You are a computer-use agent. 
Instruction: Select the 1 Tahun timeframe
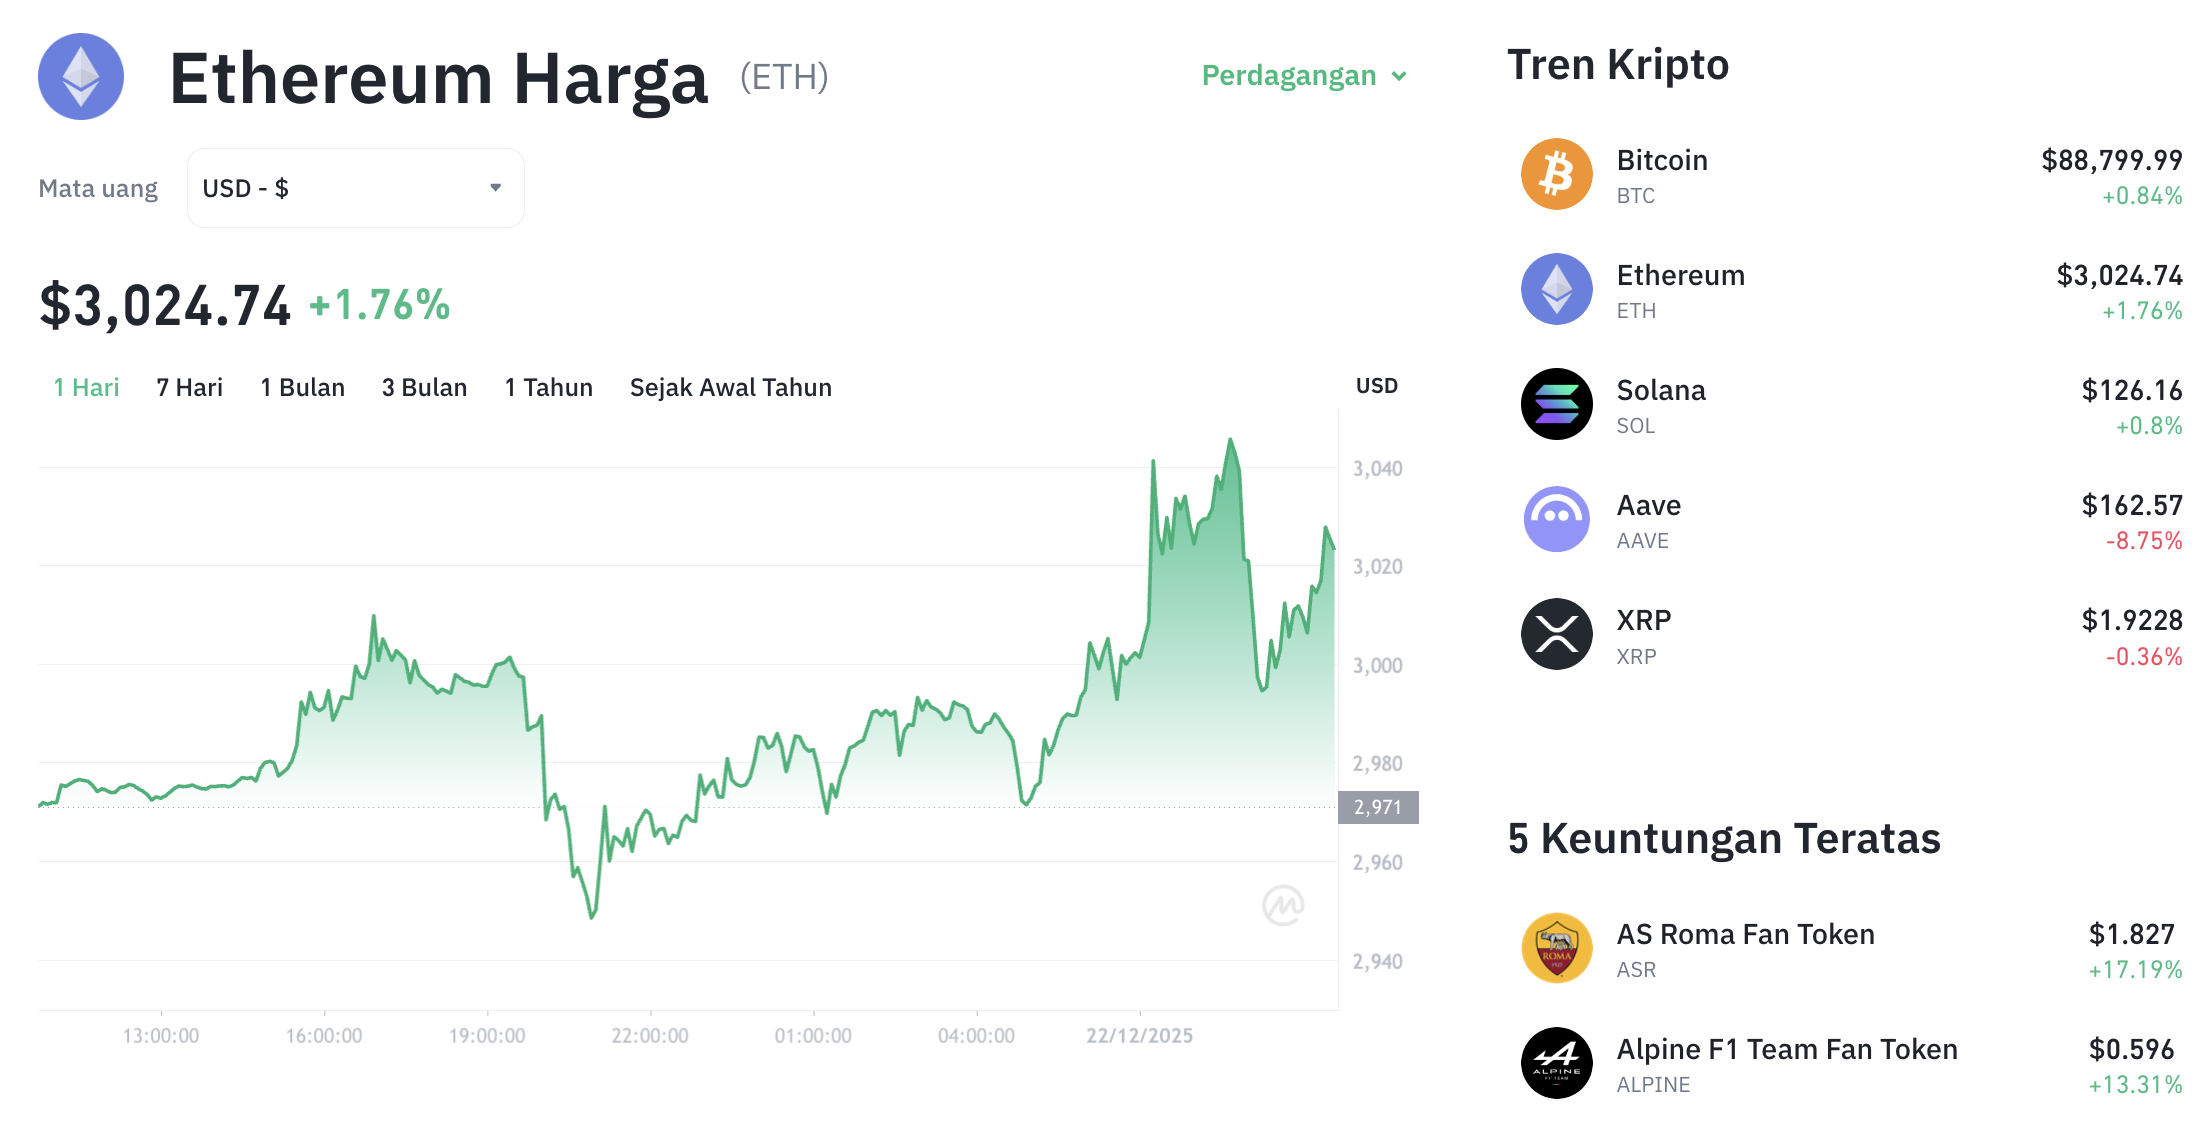click(x=548, y=387)
